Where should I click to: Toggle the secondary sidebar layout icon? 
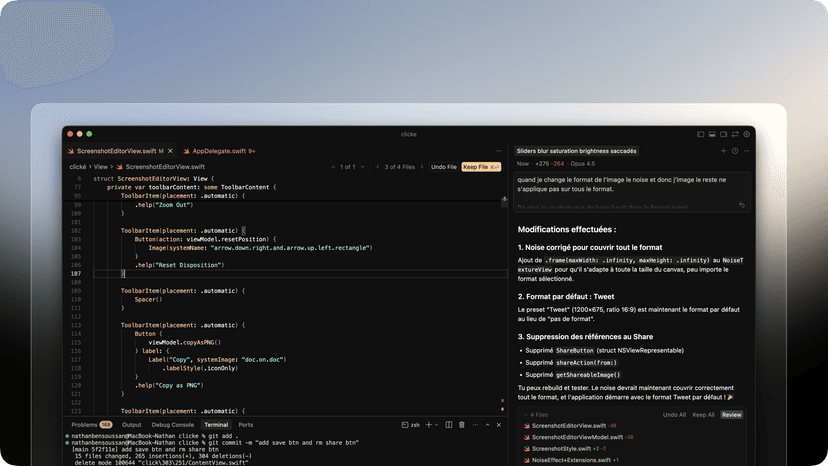pyautogui.click(x=723, y=134)
